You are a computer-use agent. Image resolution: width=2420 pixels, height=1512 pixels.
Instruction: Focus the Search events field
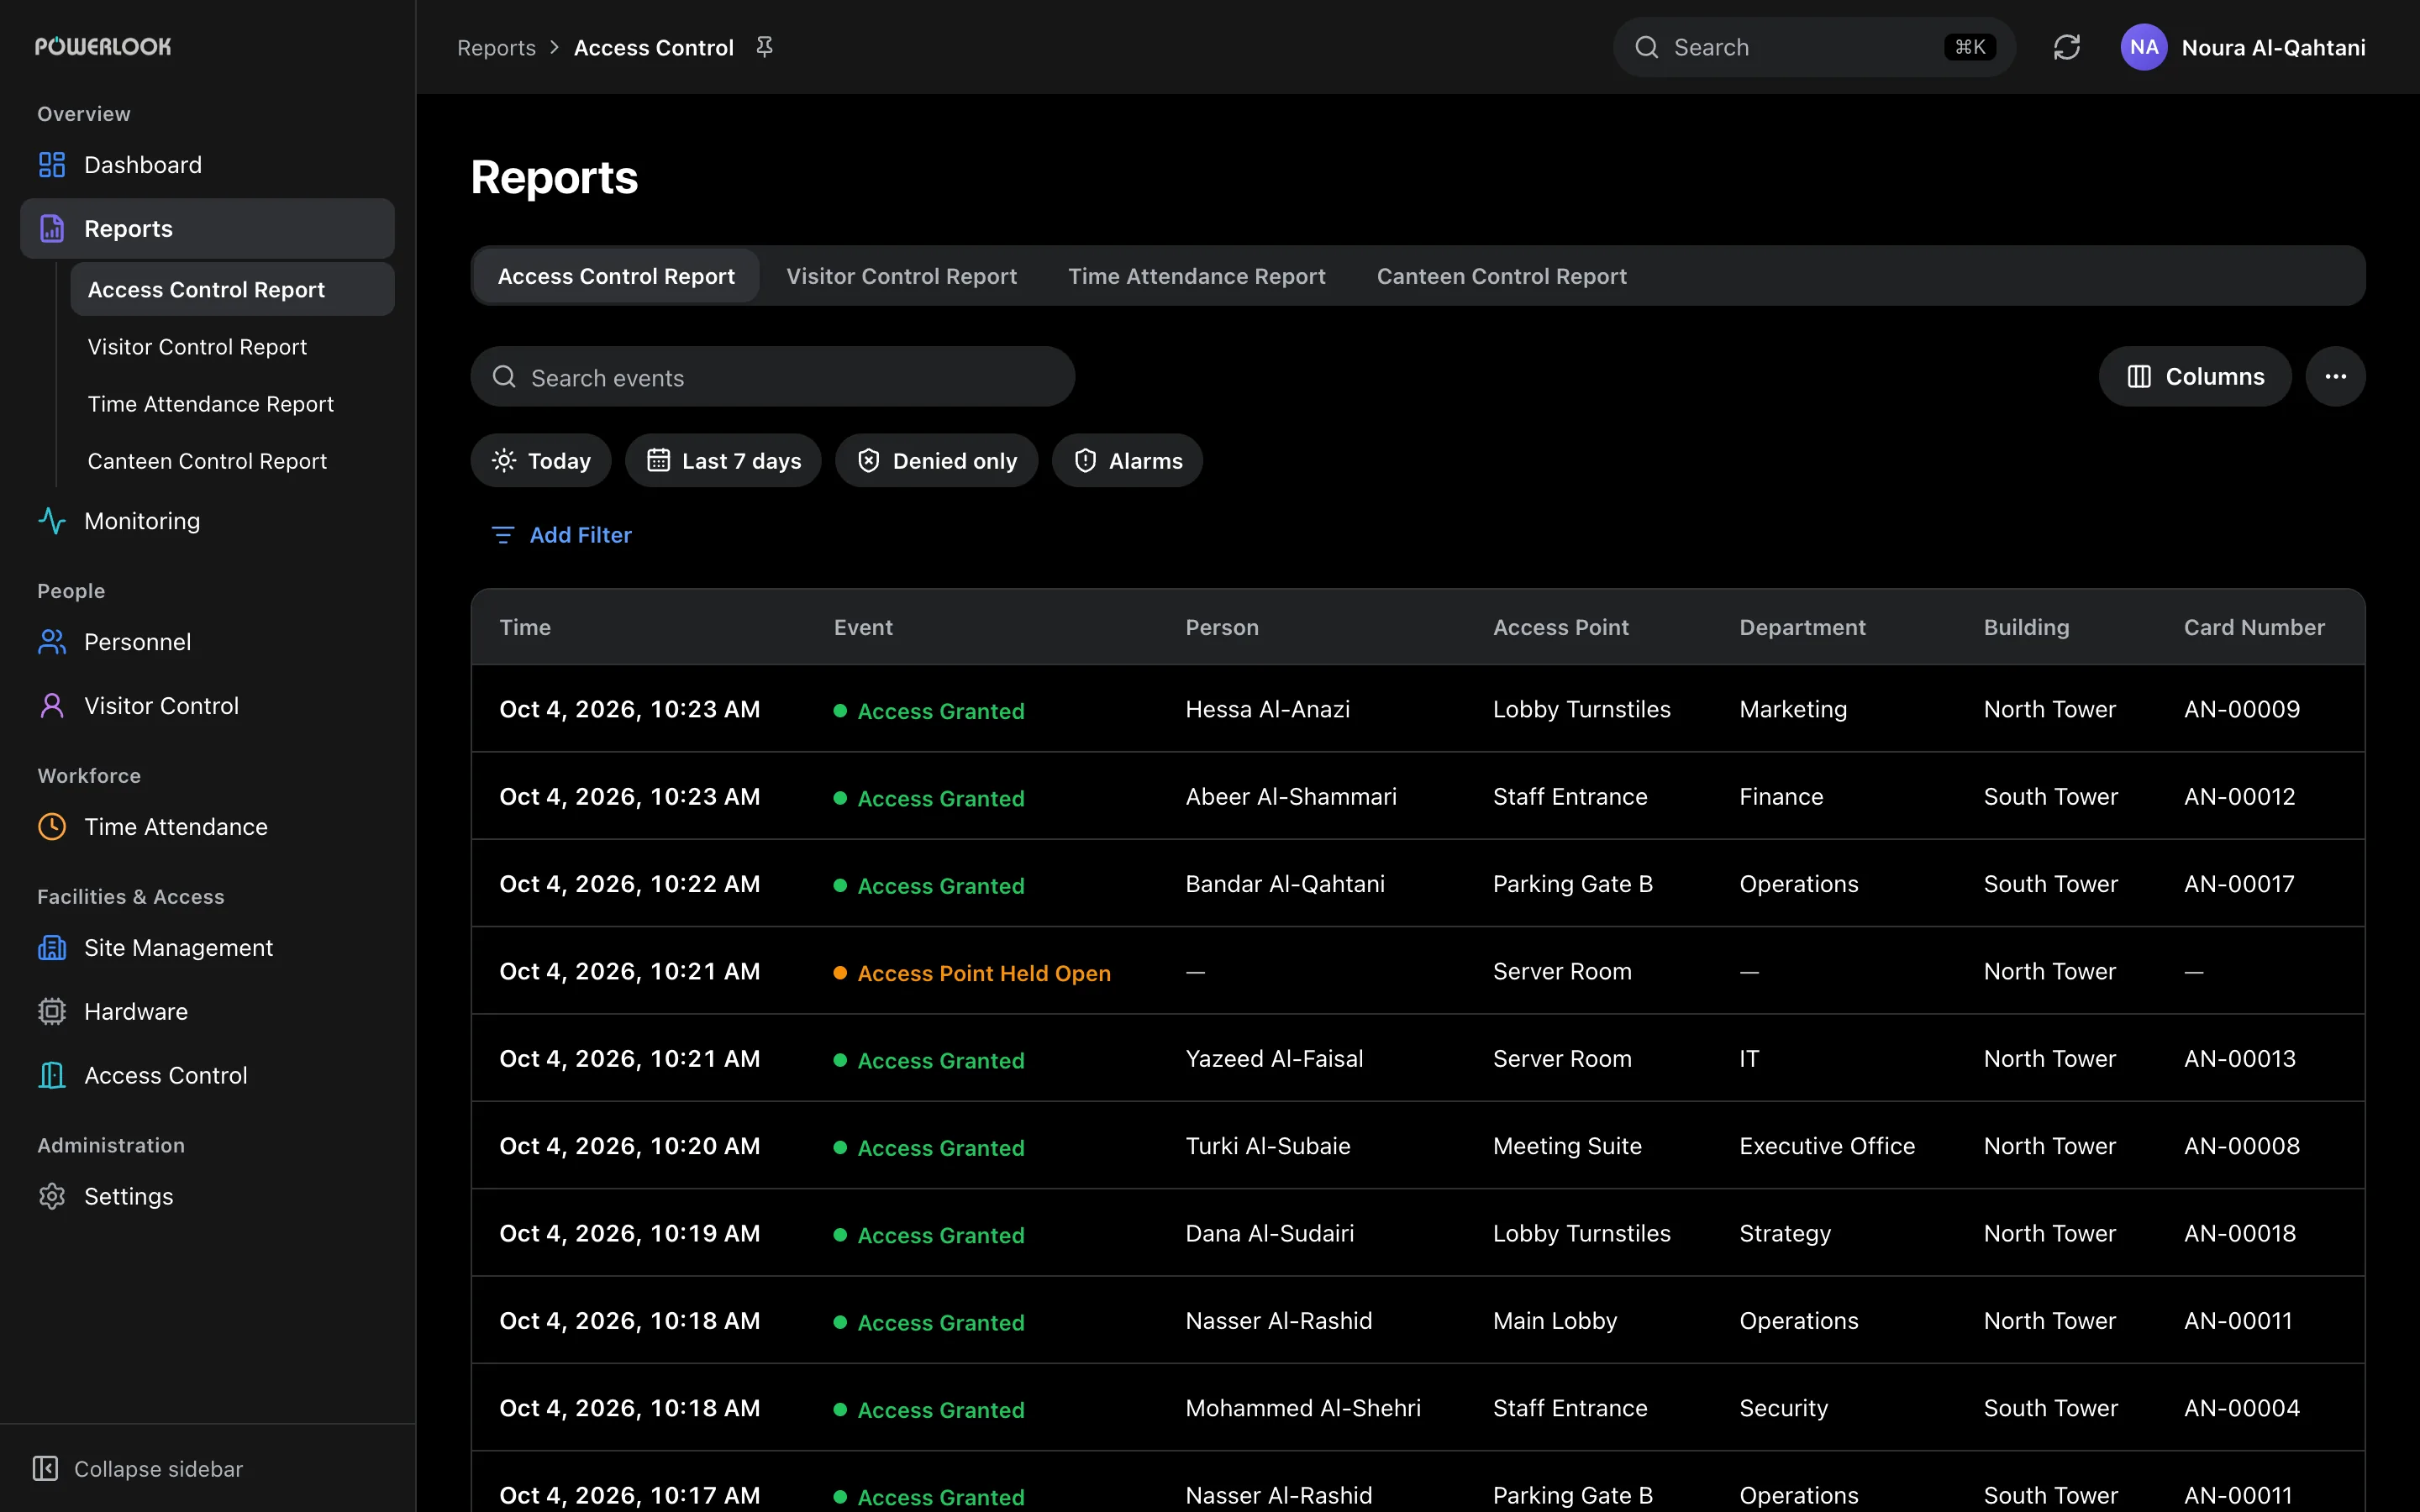coord(773,377)
